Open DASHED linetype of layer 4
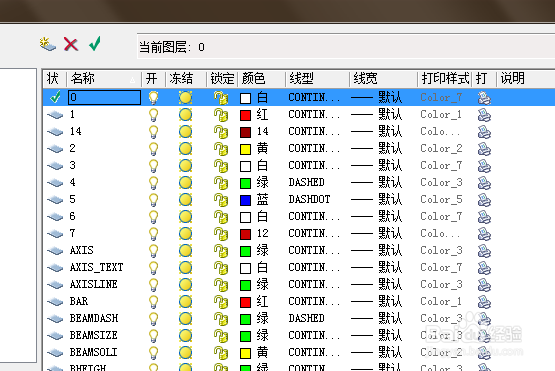555x371 pixels. 307,183
